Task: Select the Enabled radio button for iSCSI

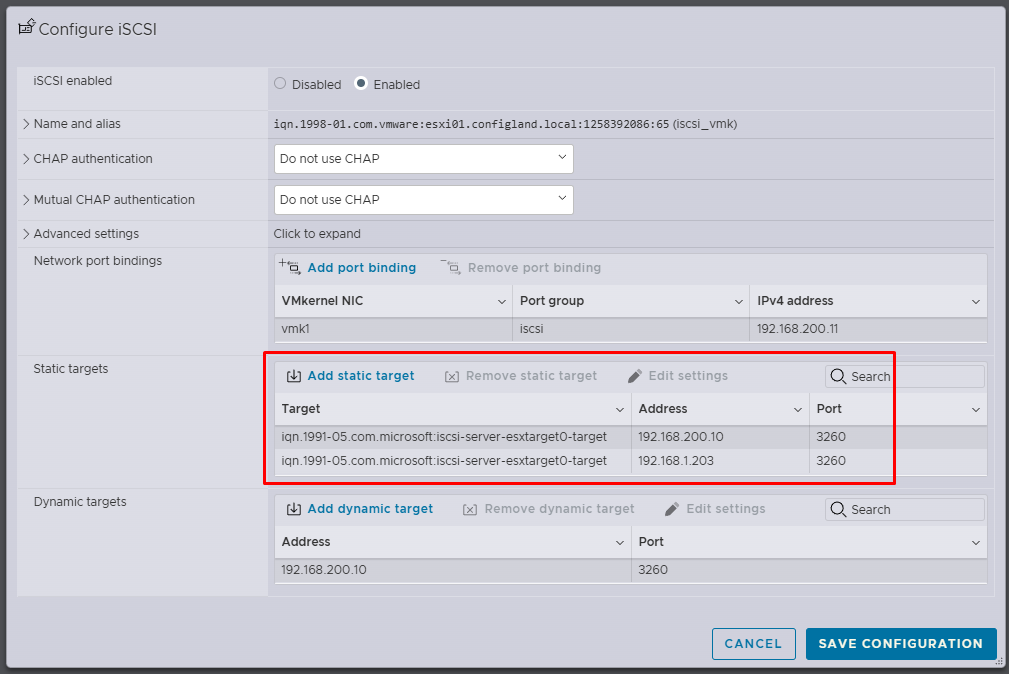Action: point(361,84)
